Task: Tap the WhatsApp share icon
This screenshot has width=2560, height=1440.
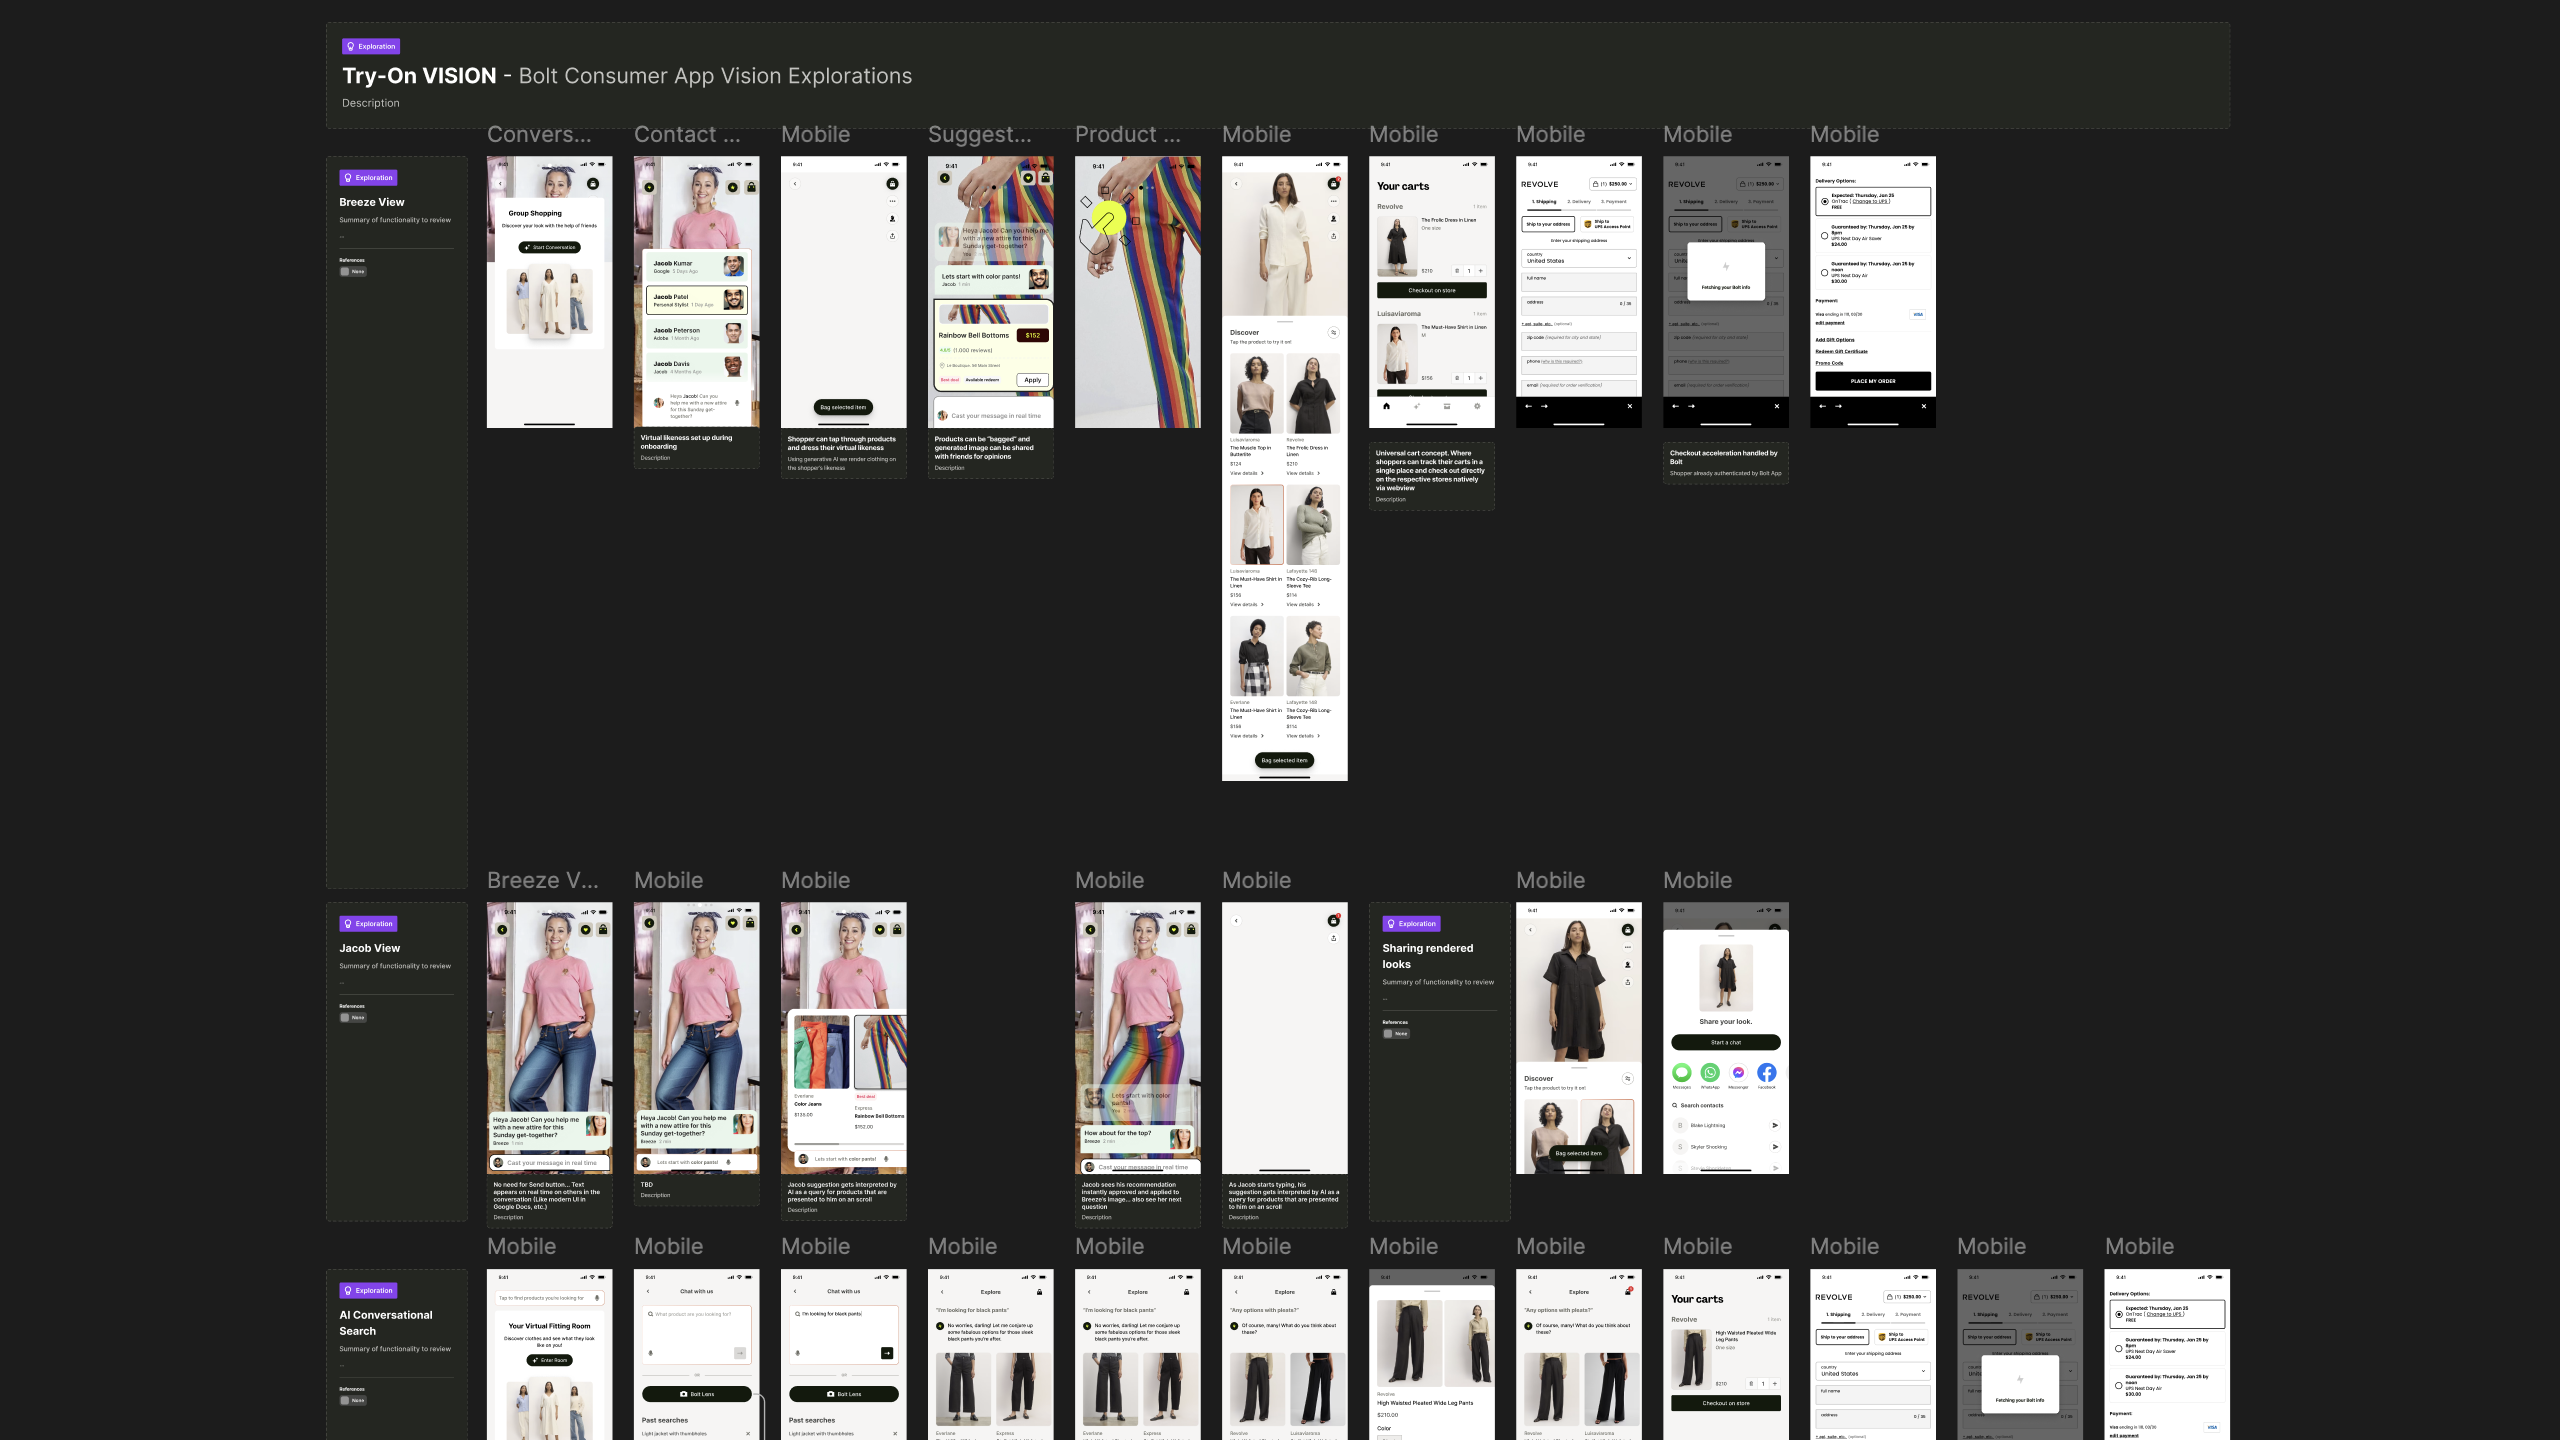Action: 1710,1072
